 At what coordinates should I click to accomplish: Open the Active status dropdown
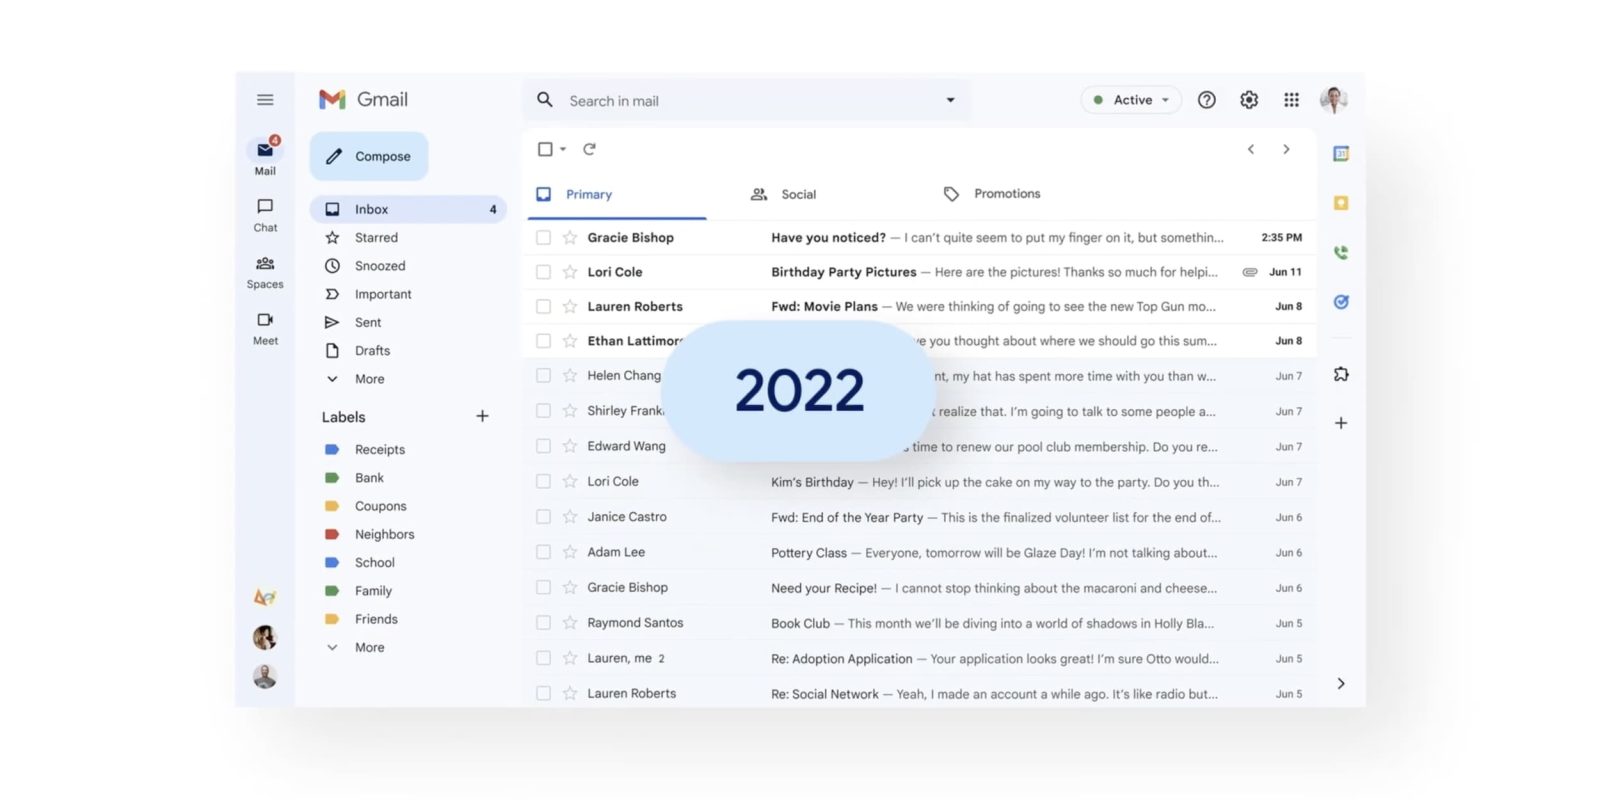coord(1131,100)
